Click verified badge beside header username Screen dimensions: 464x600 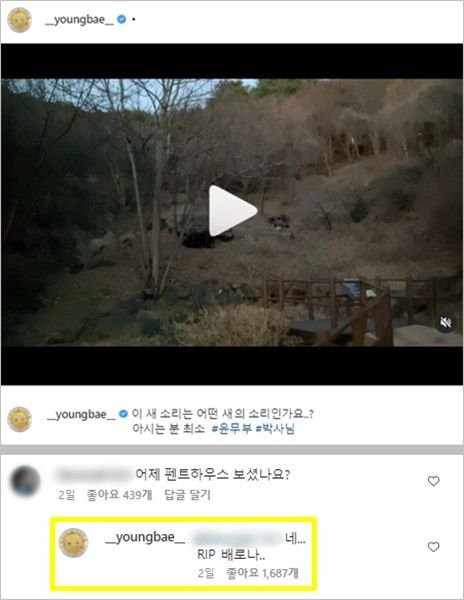point(122,19)
